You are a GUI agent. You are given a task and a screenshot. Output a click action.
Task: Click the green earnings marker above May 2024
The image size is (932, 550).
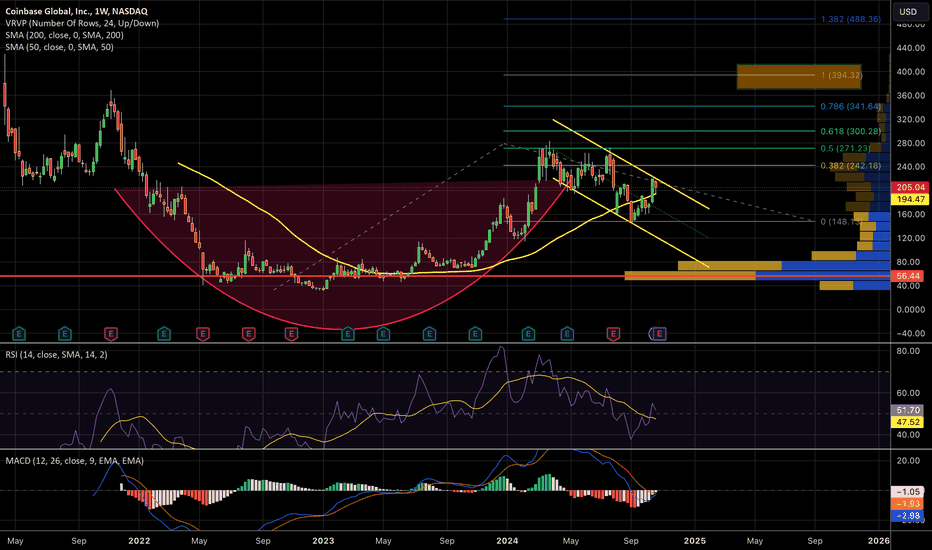click(567, 334)
